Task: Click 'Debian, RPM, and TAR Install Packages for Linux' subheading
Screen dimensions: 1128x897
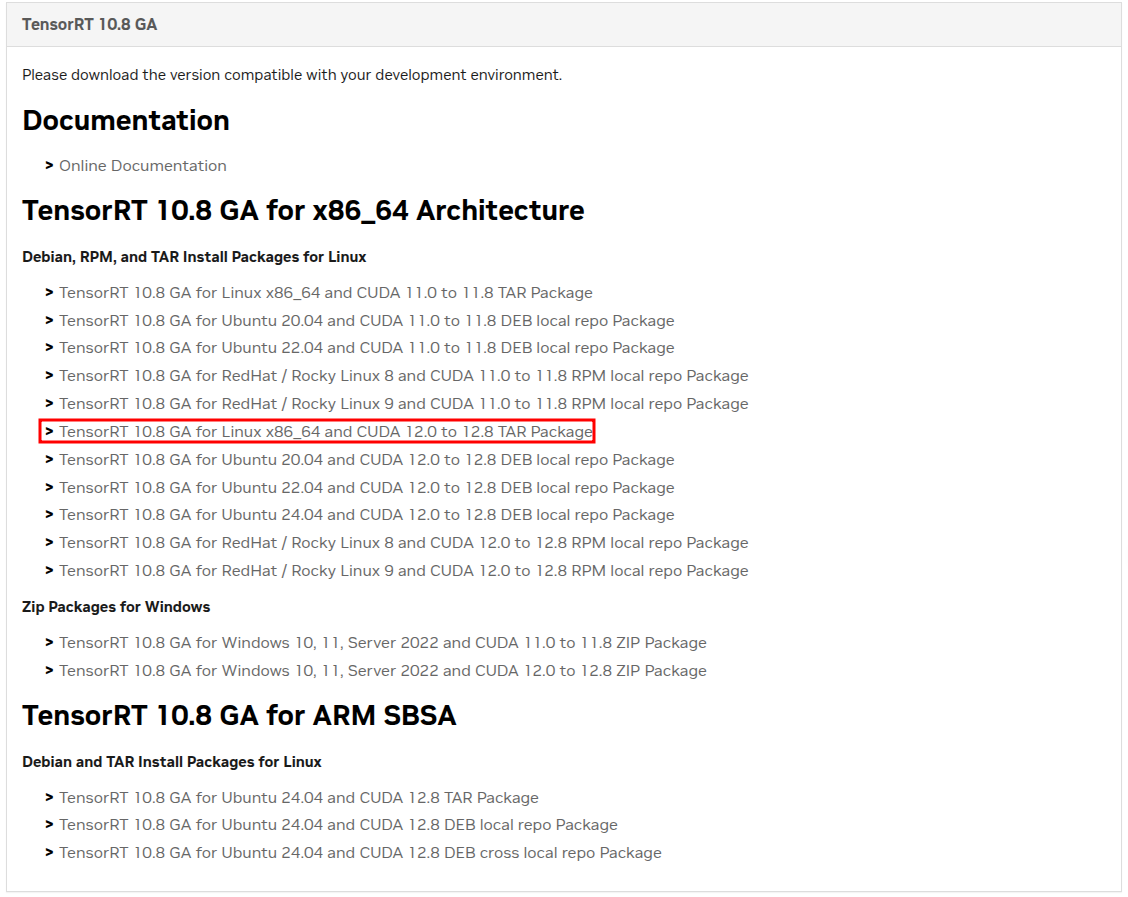Action: 194,258
